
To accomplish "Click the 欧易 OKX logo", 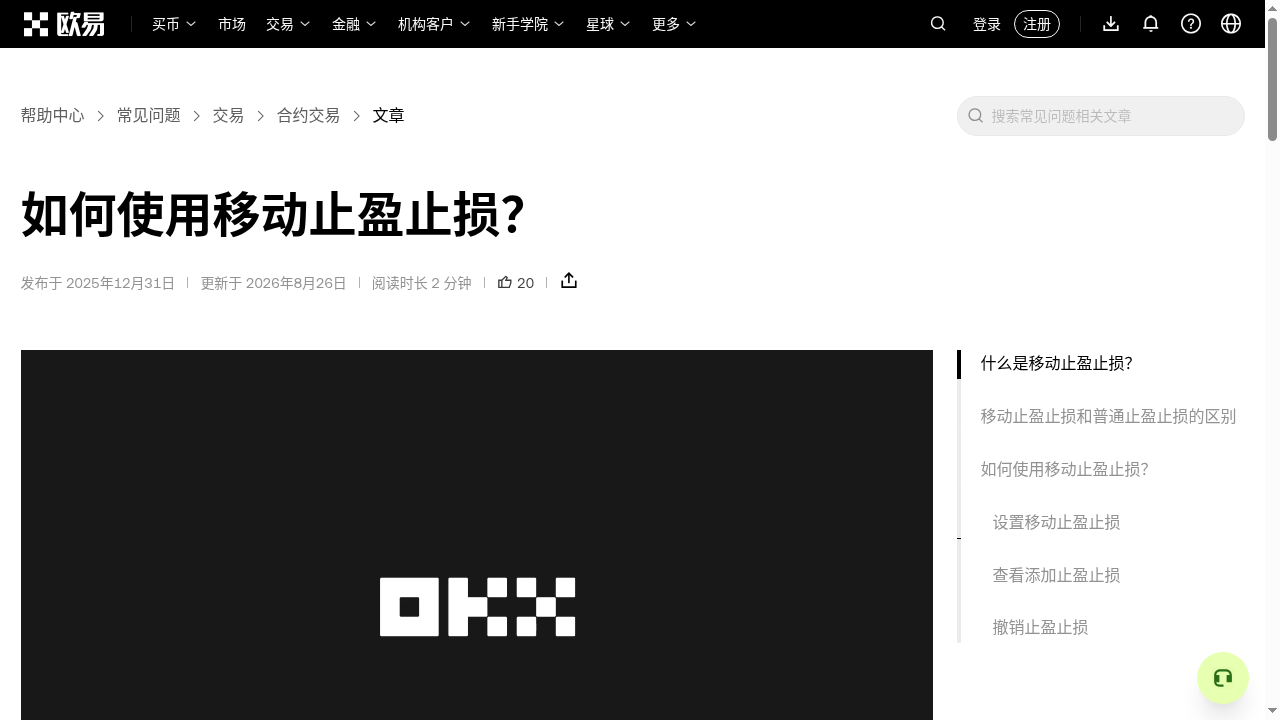I will 64,24.
